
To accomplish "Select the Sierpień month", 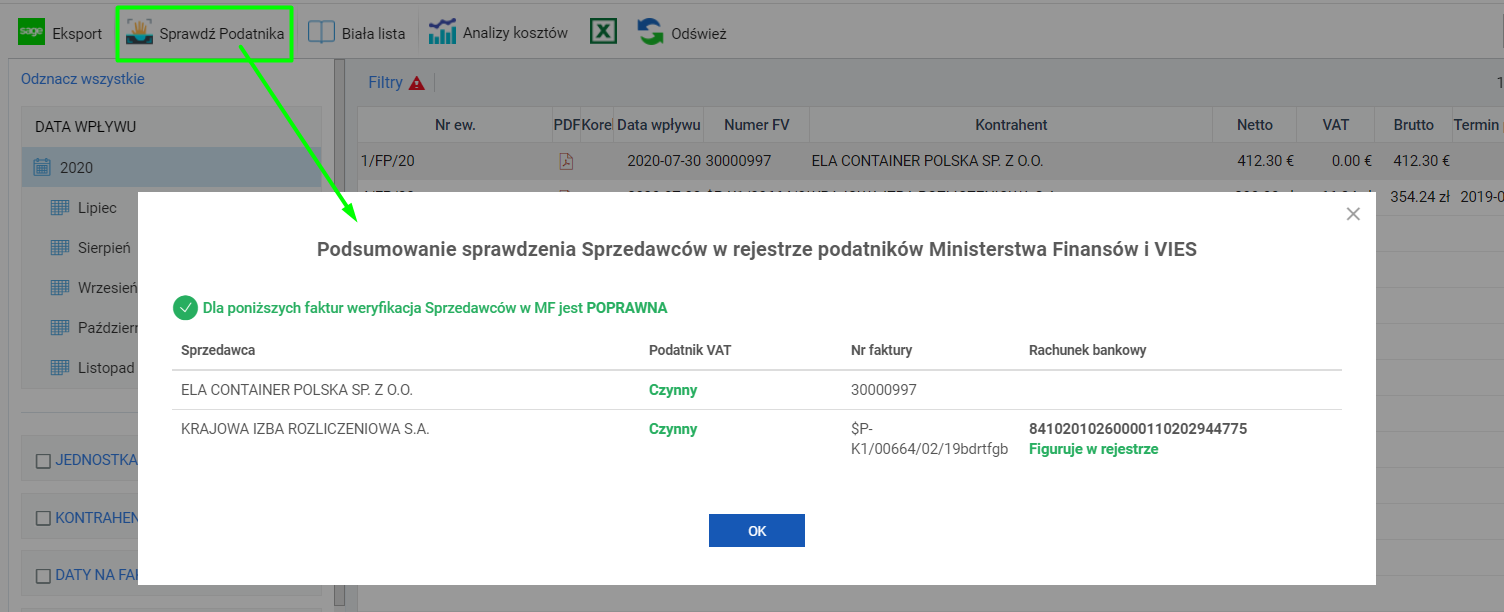I will (x=104, y=248).
